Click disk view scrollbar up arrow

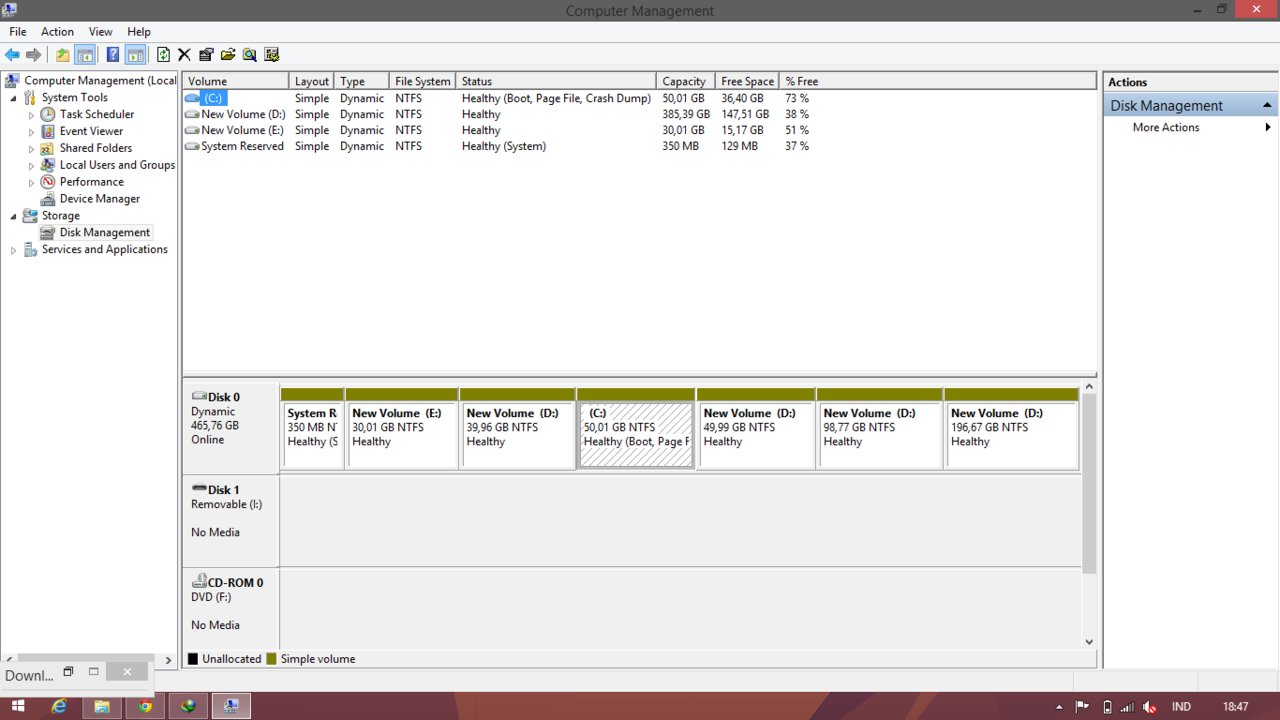pos(1089,387)
